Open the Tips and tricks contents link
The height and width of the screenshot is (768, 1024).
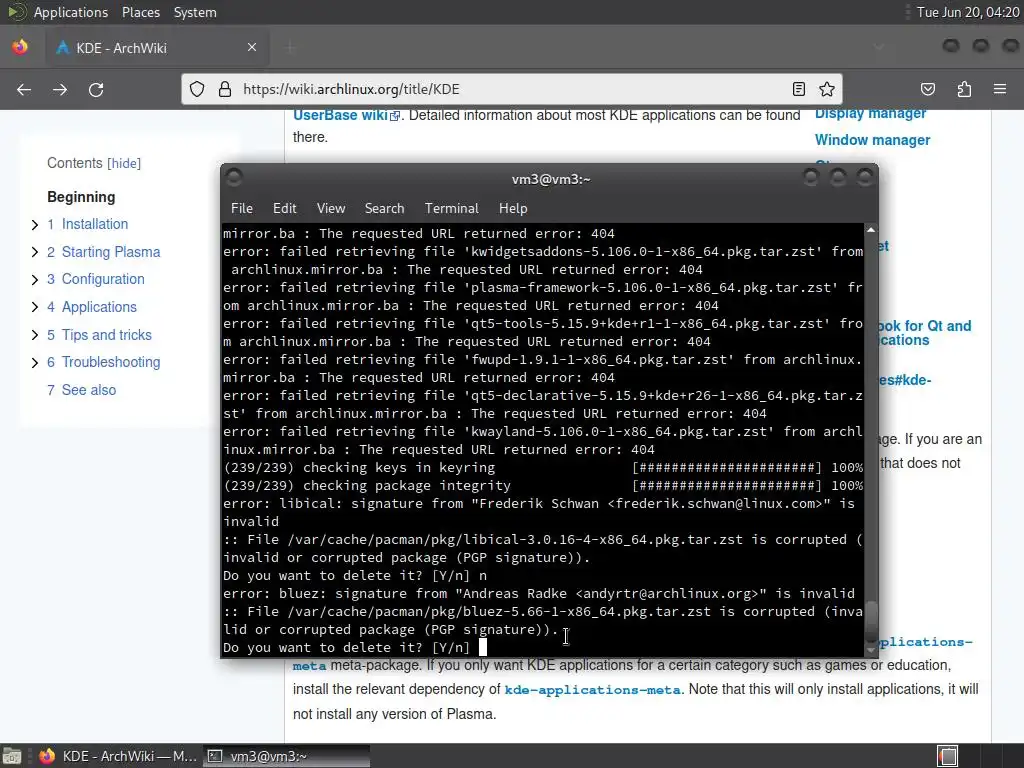point(99,335)
